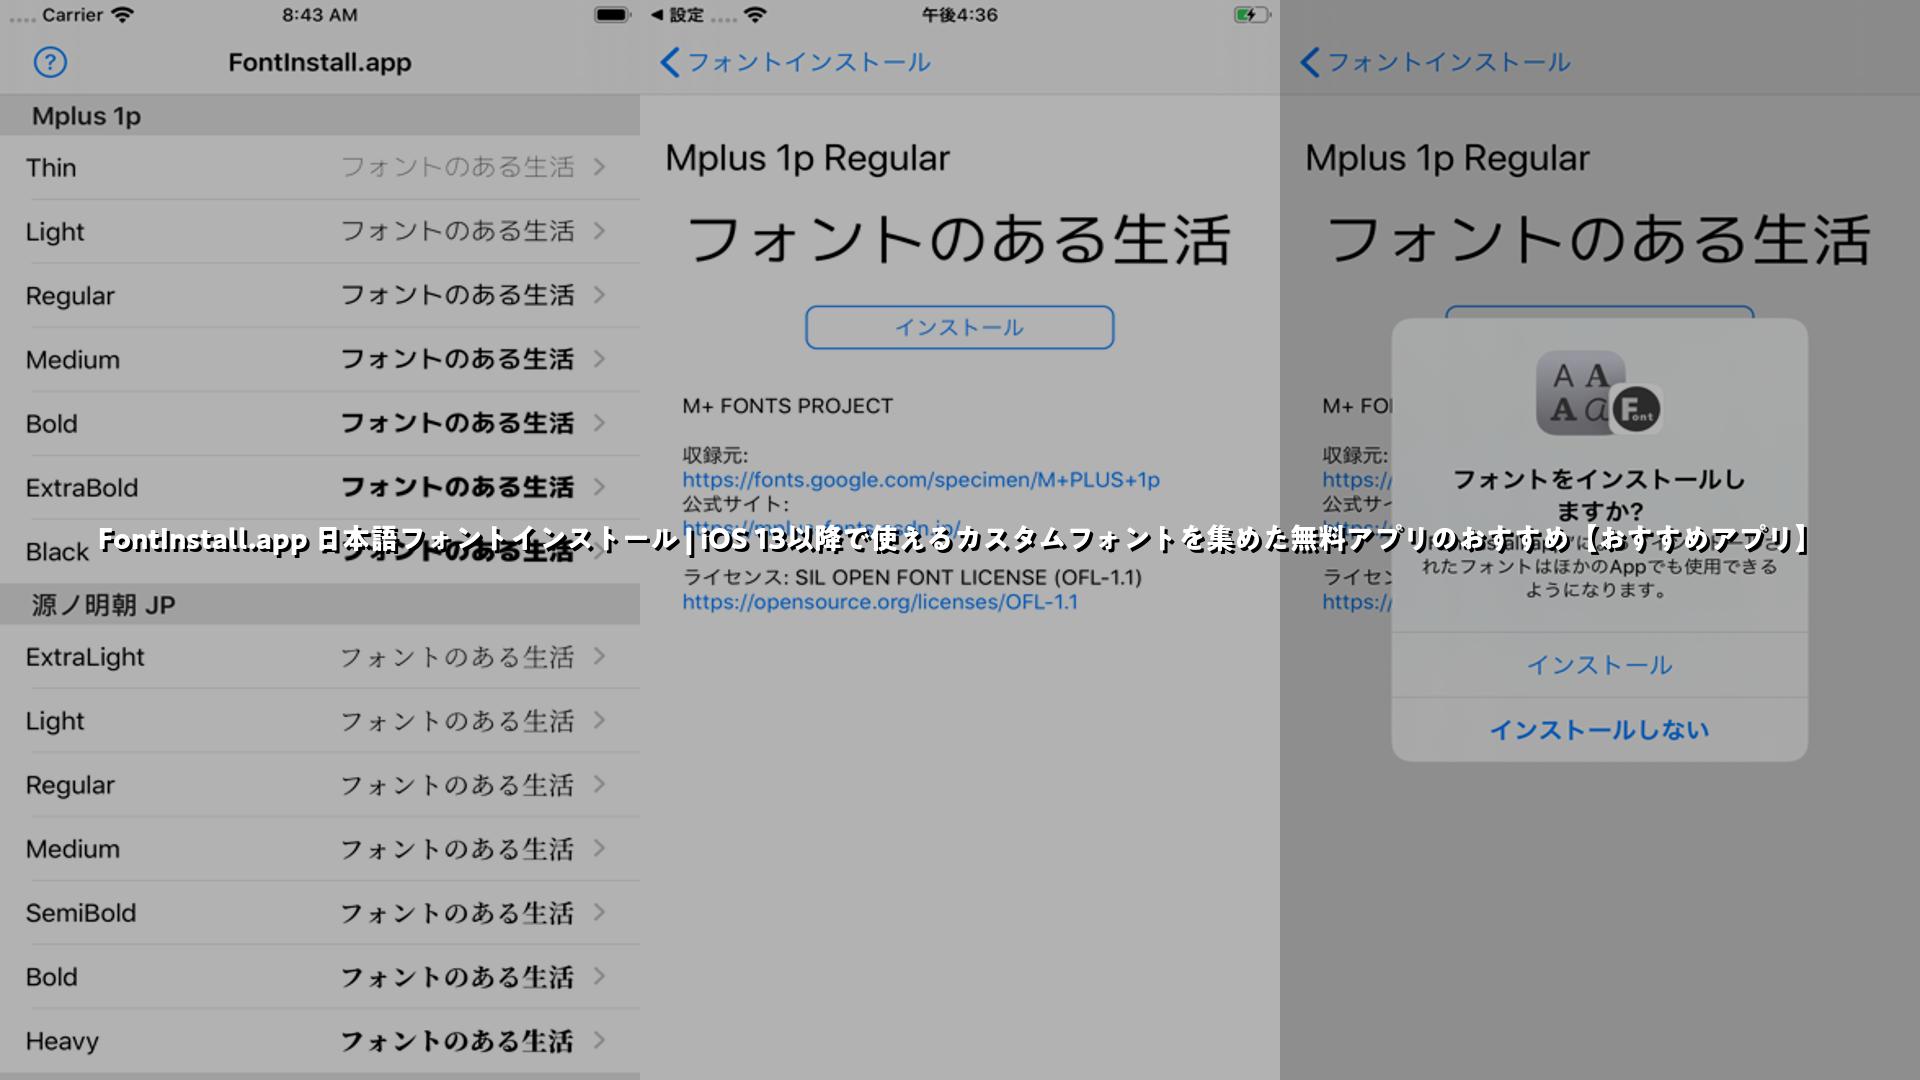
Task: Open the Mplus 1p Bold font row
Action: click(x=320, y=423)
